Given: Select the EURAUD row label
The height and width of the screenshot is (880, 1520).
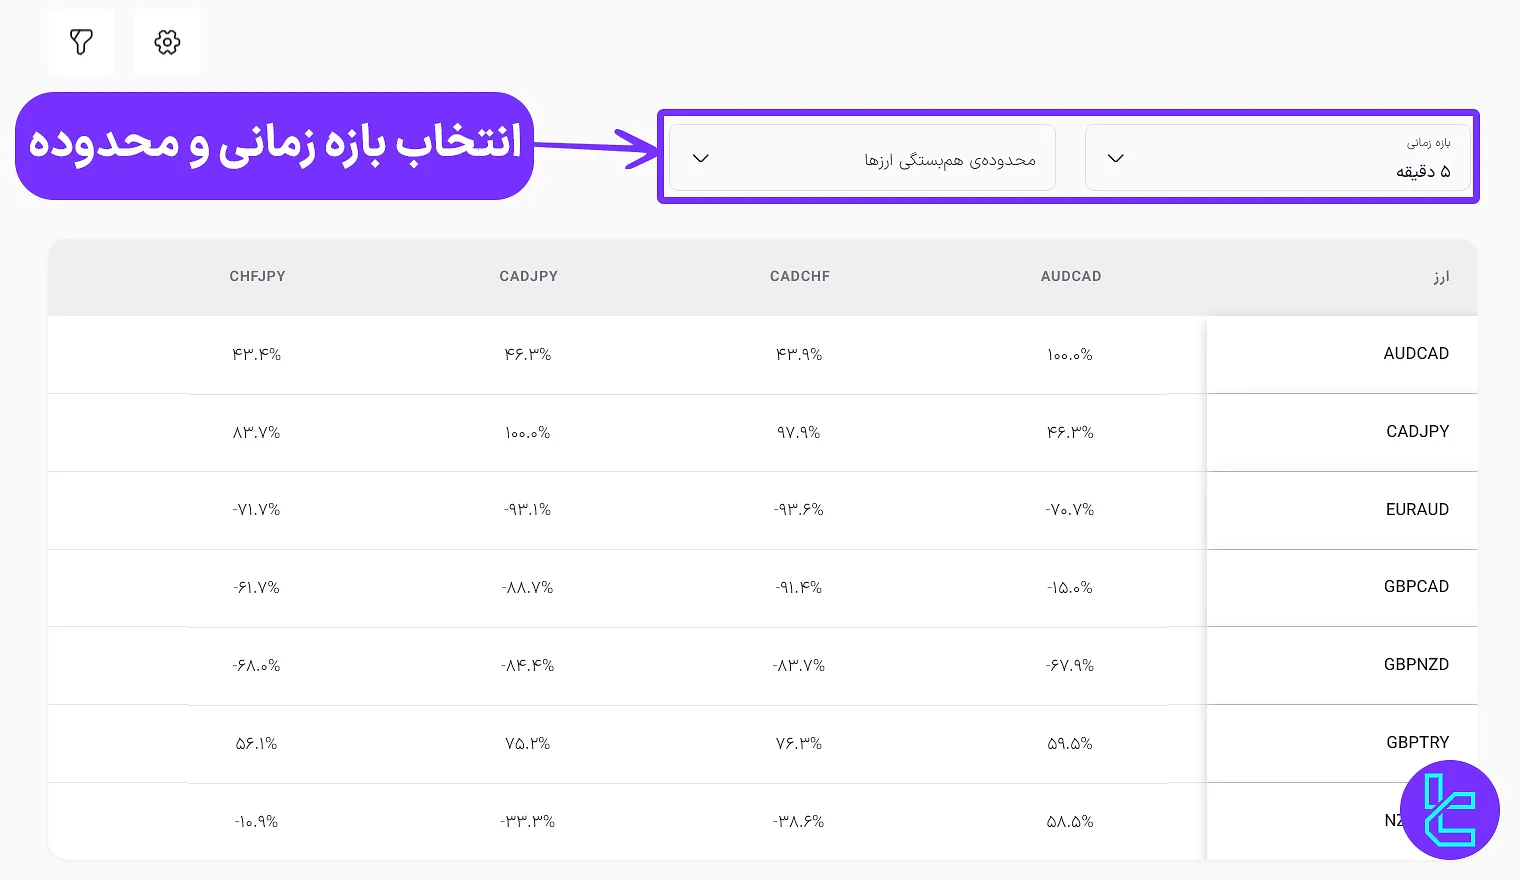Looking at the screenshot, I should [x=1417, y=509].
